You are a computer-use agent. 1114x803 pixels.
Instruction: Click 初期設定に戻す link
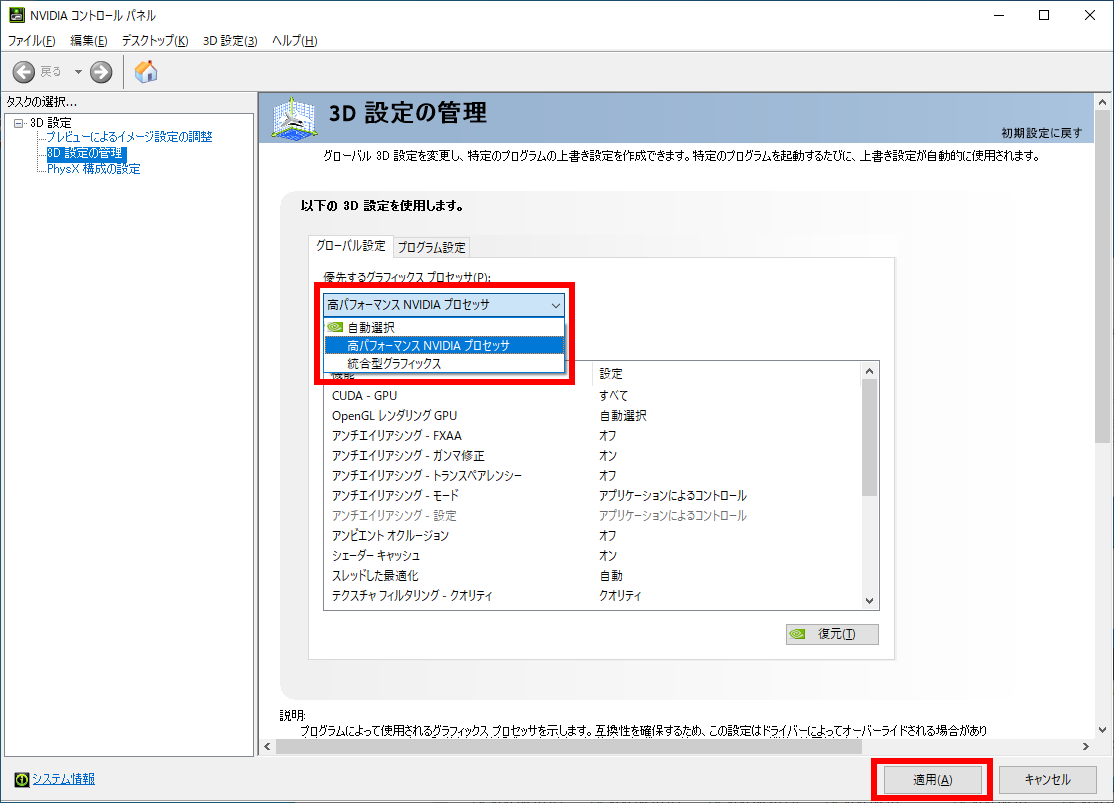[x=1042, y=133]
